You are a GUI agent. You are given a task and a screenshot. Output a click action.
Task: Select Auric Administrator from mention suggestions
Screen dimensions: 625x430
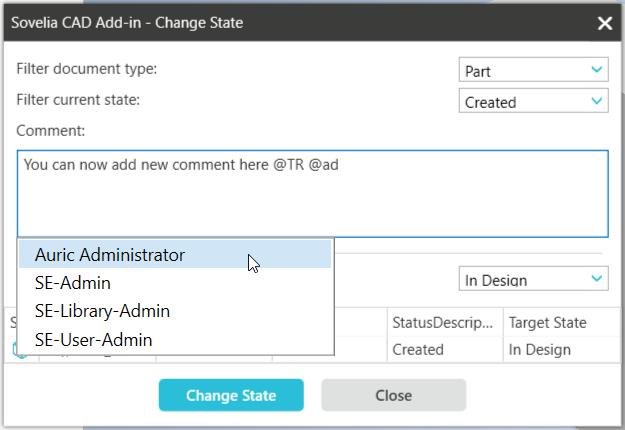click(x=175, y=255)
